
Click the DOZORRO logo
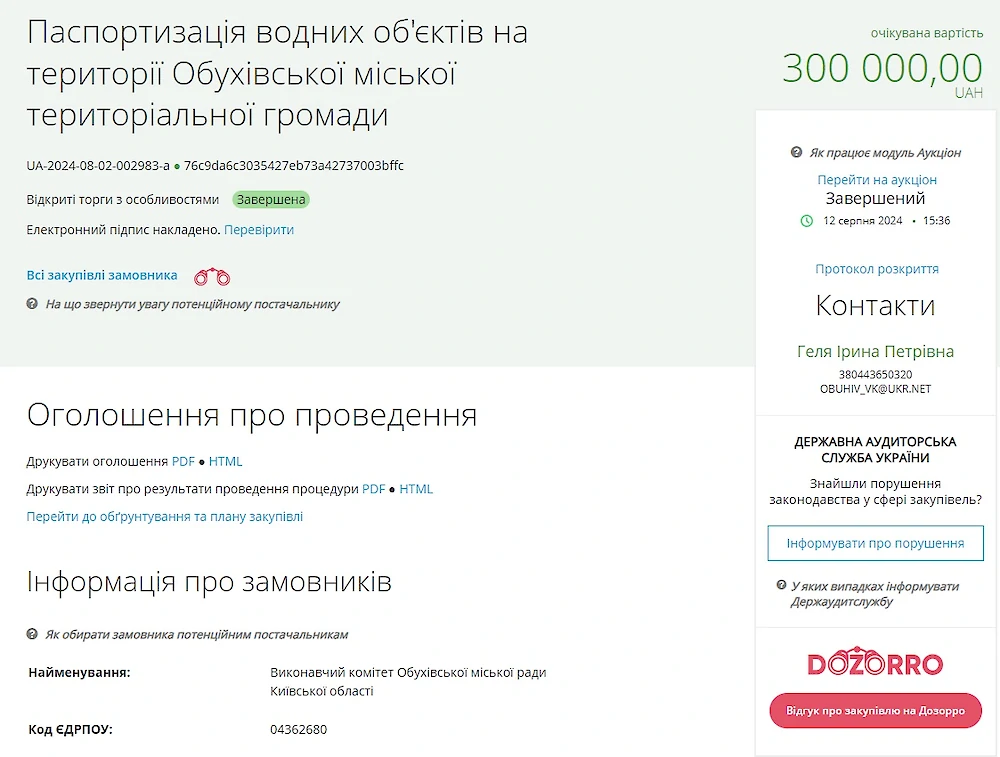point(875,664)
